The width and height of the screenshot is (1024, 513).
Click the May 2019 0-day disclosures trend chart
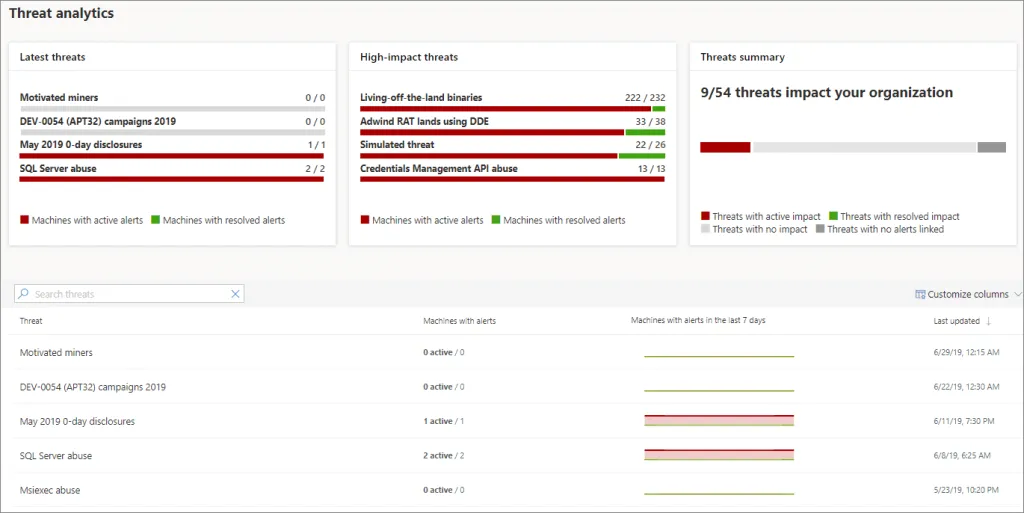click(x=719, y=421)
